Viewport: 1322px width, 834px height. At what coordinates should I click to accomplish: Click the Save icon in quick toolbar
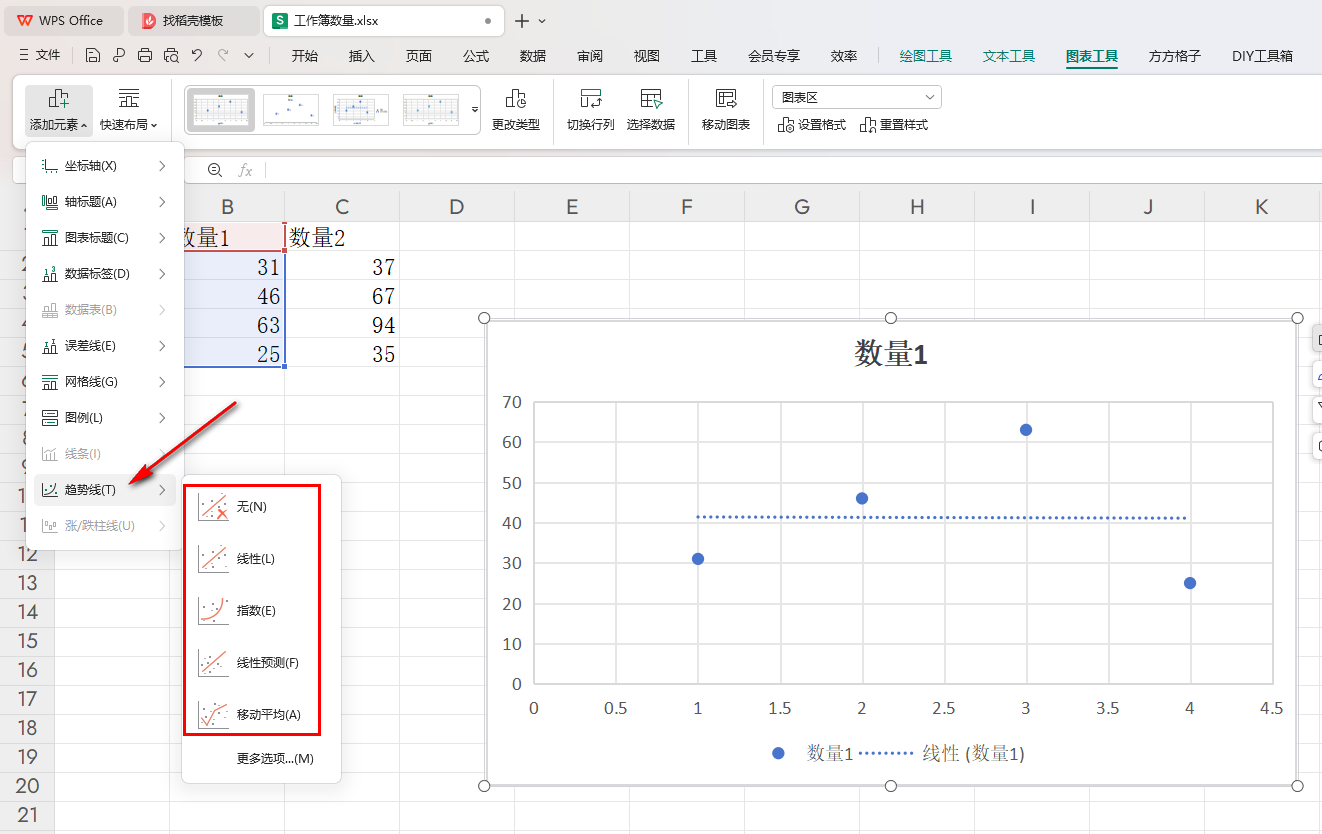coord(93,55)
